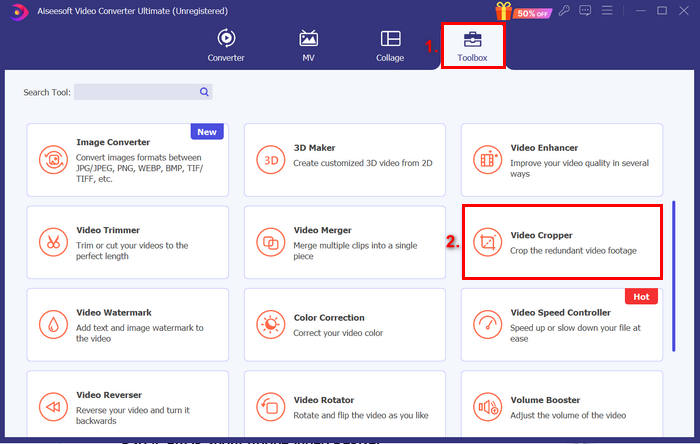Select the Toolbox tab
The width and height of the screenshot is (700, 444).
tap(472, 46)
